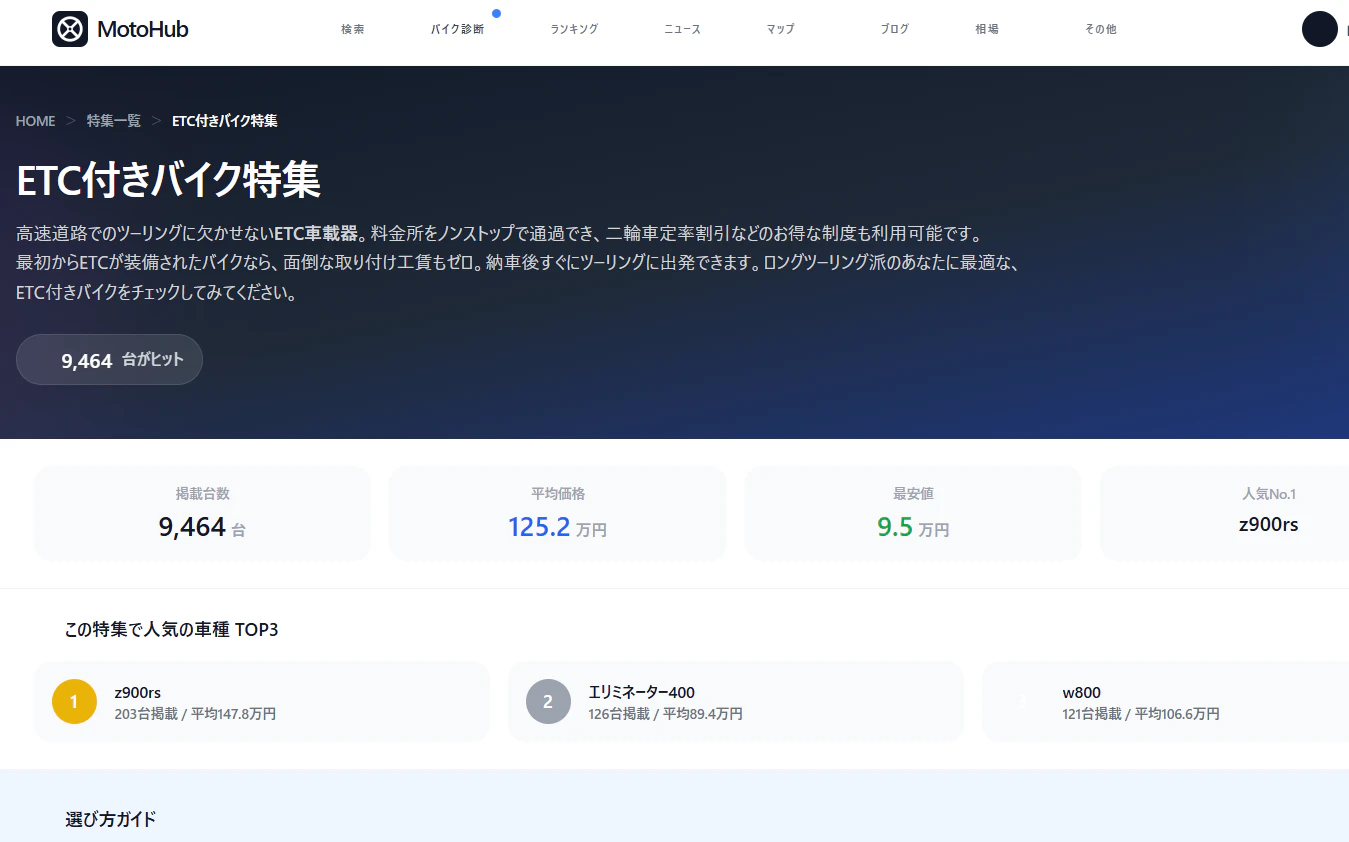Click the 人気No.1 stat label

1269,494
